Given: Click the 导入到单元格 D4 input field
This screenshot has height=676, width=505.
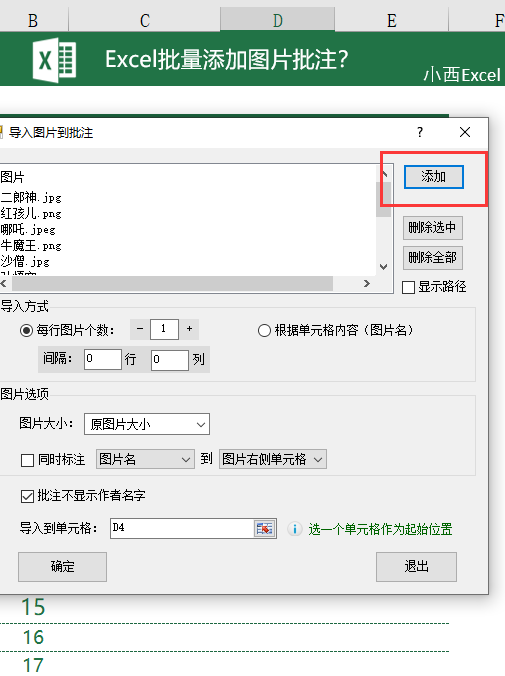Looking at the screenshot, I should (x=182, y=528).
